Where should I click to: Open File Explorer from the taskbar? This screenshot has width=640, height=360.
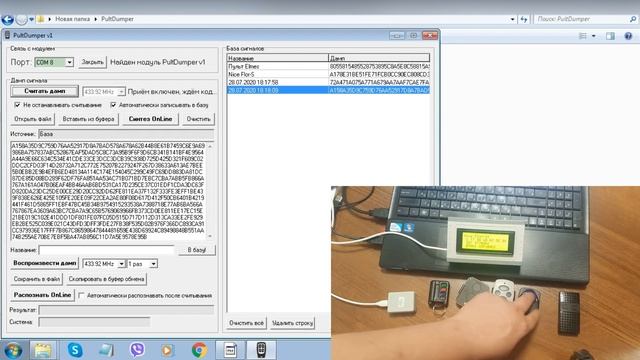point(42,350)
